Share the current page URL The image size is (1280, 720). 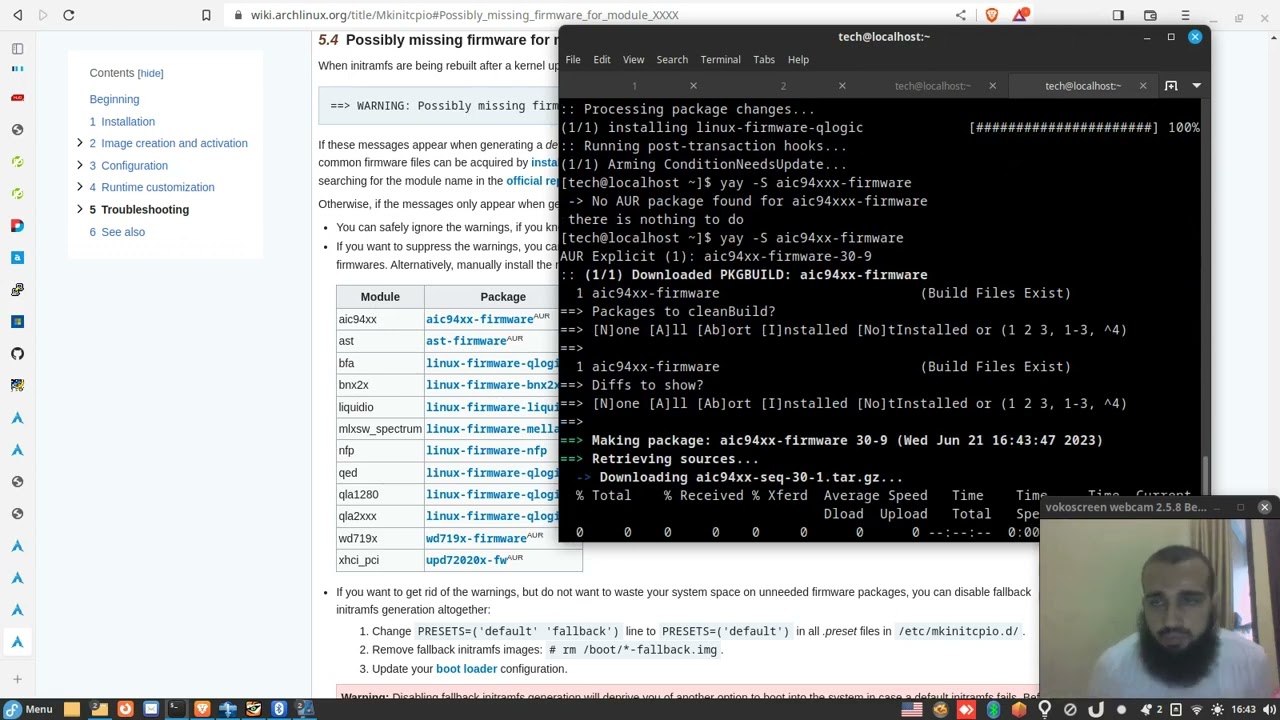[x=961, y=15]
